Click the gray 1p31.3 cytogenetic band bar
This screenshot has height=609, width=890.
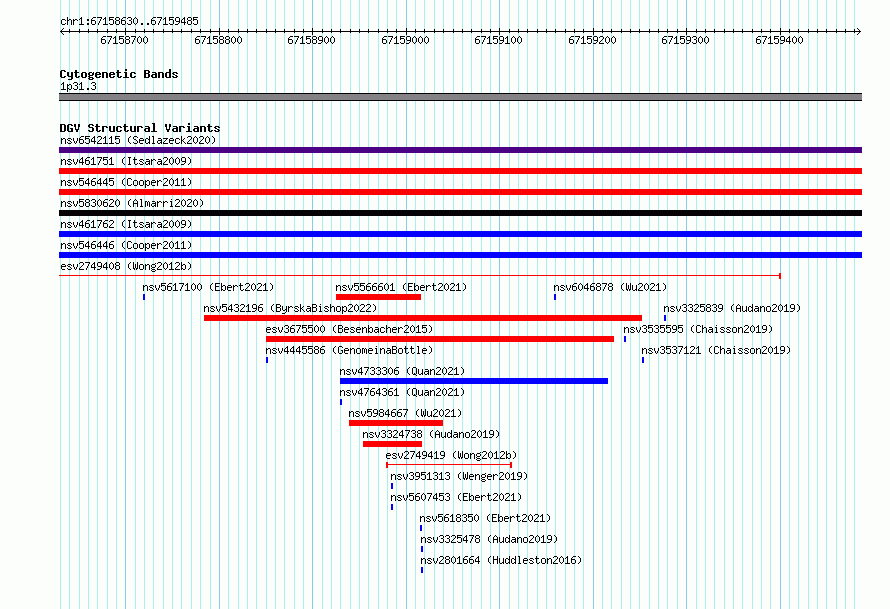pos(460,97)
